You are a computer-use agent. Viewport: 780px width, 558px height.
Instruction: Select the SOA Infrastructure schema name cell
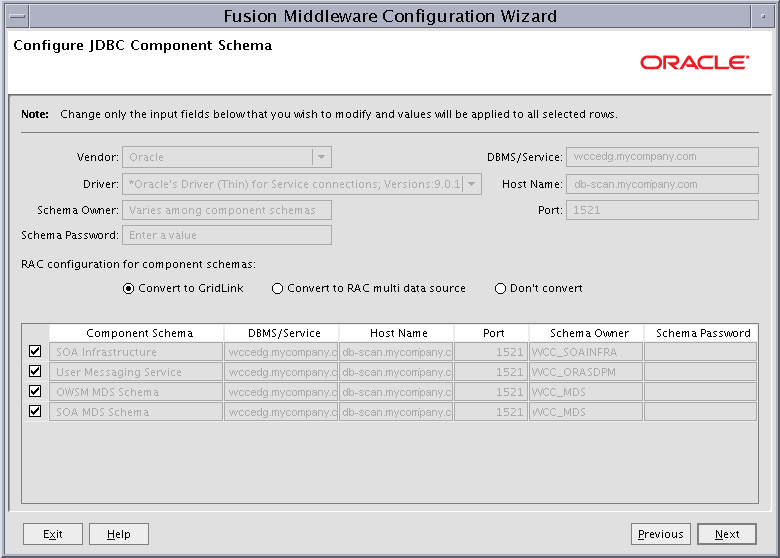(136, 352)
